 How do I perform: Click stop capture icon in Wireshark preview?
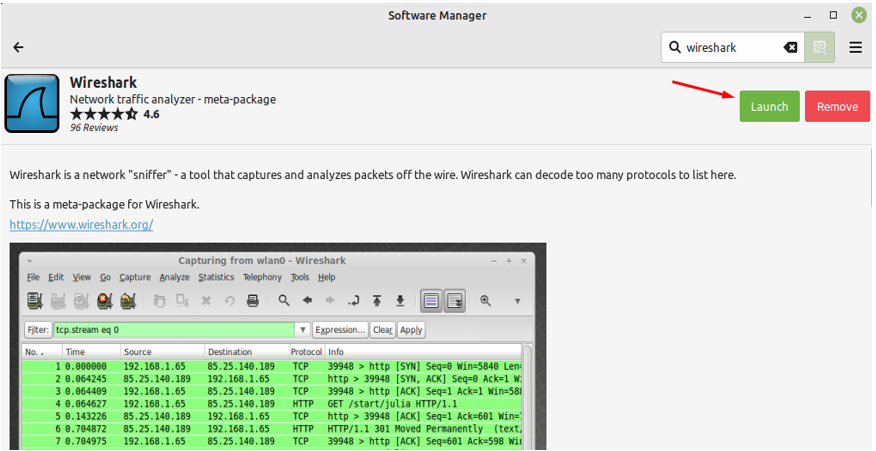tap(104, 301)
